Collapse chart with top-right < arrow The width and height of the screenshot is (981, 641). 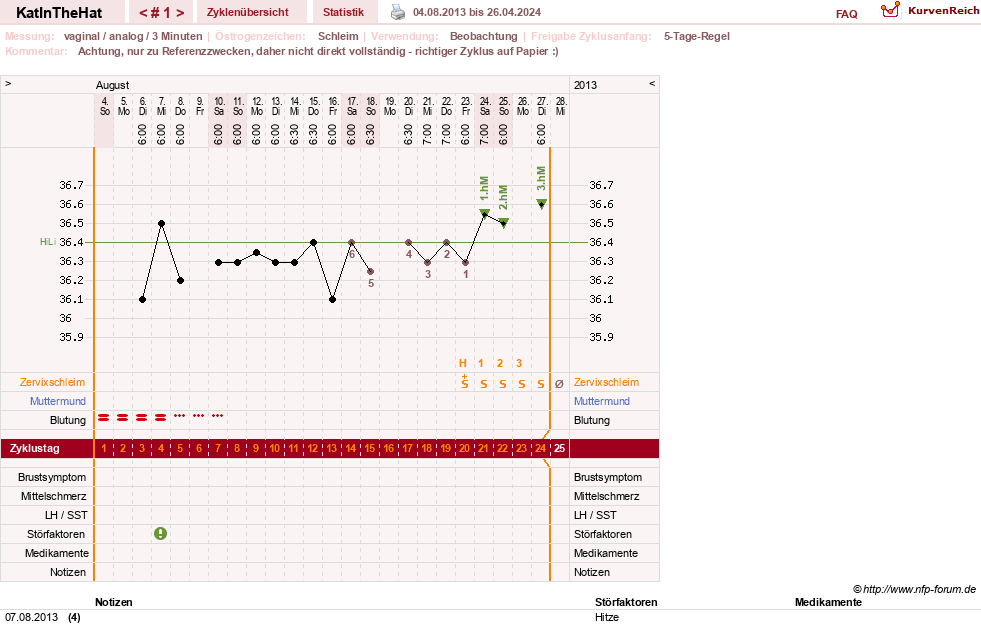click(652, 84)
